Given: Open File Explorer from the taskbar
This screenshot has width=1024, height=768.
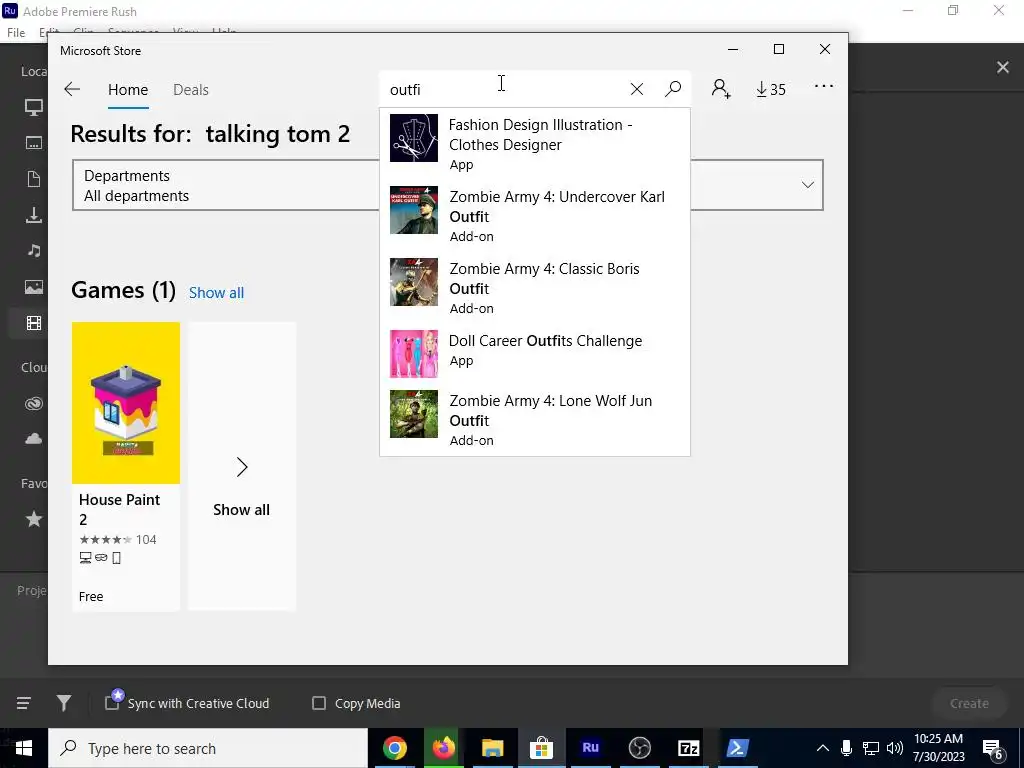Looking at the screenshot, I should point(493,748).
